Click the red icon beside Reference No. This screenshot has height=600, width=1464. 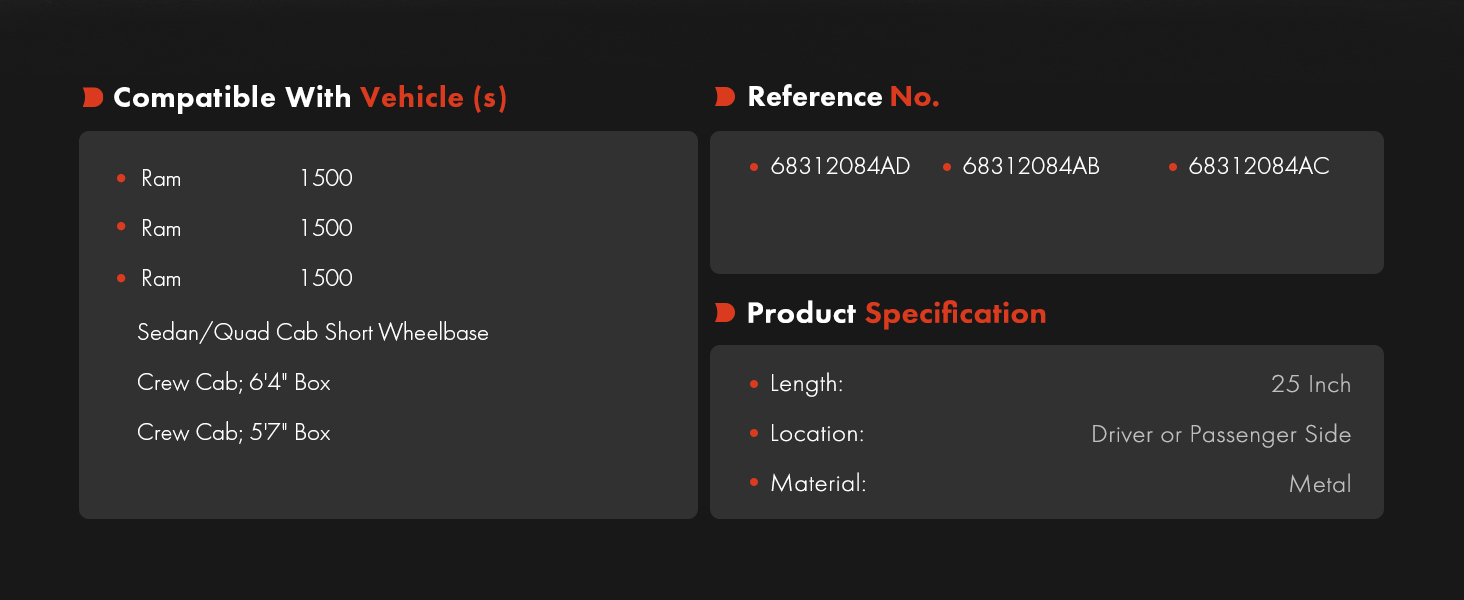[725, 97]
